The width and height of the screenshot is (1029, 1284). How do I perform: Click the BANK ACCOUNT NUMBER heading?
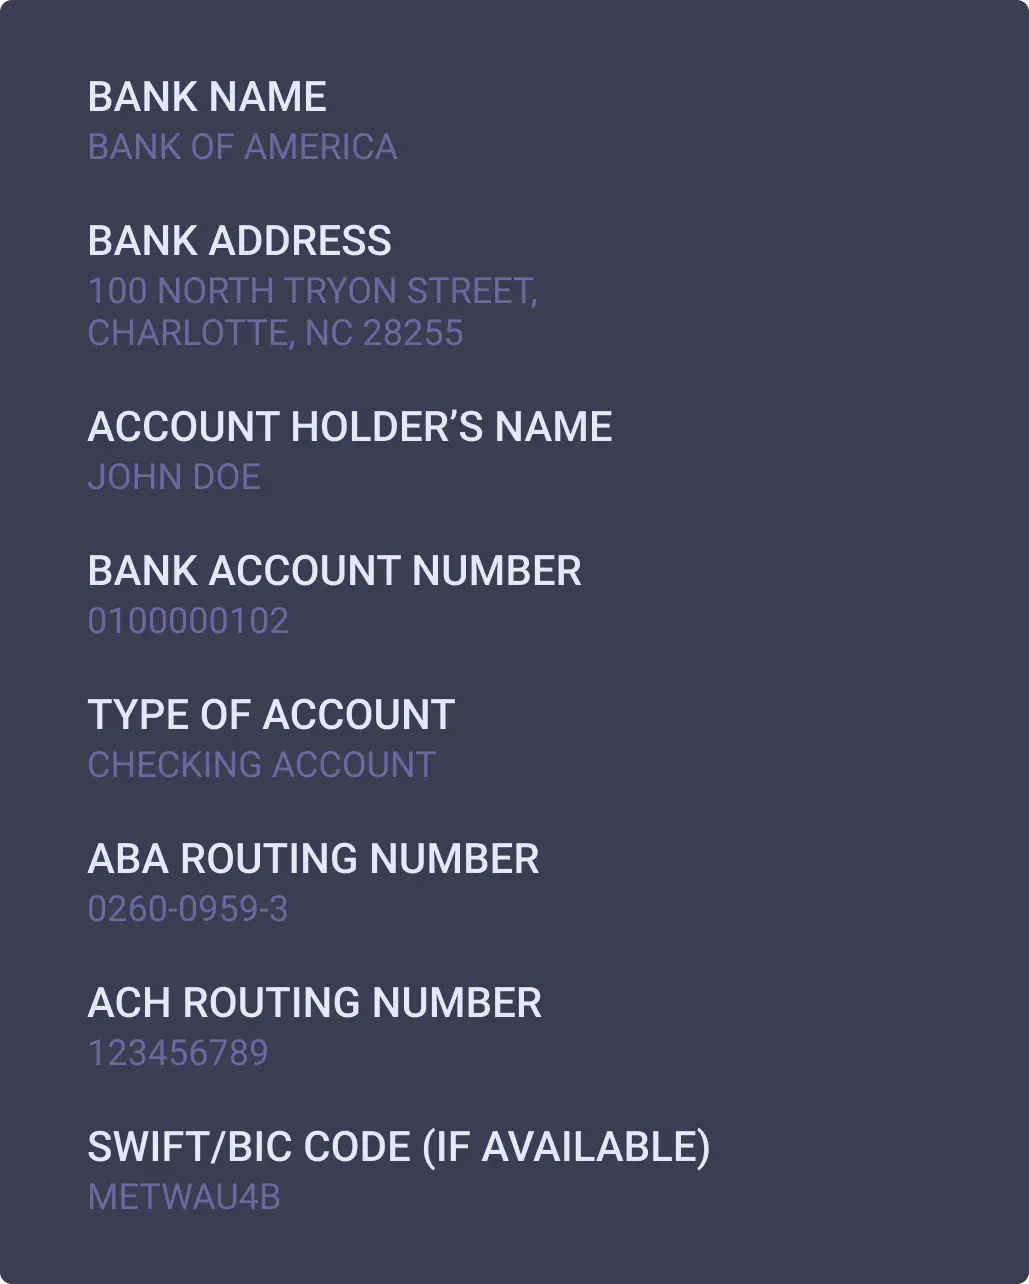334,571
